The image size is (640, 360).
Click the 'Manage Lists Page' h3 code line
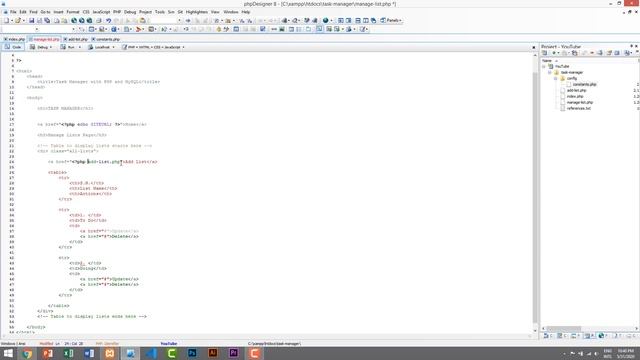(x=72, y=135)
